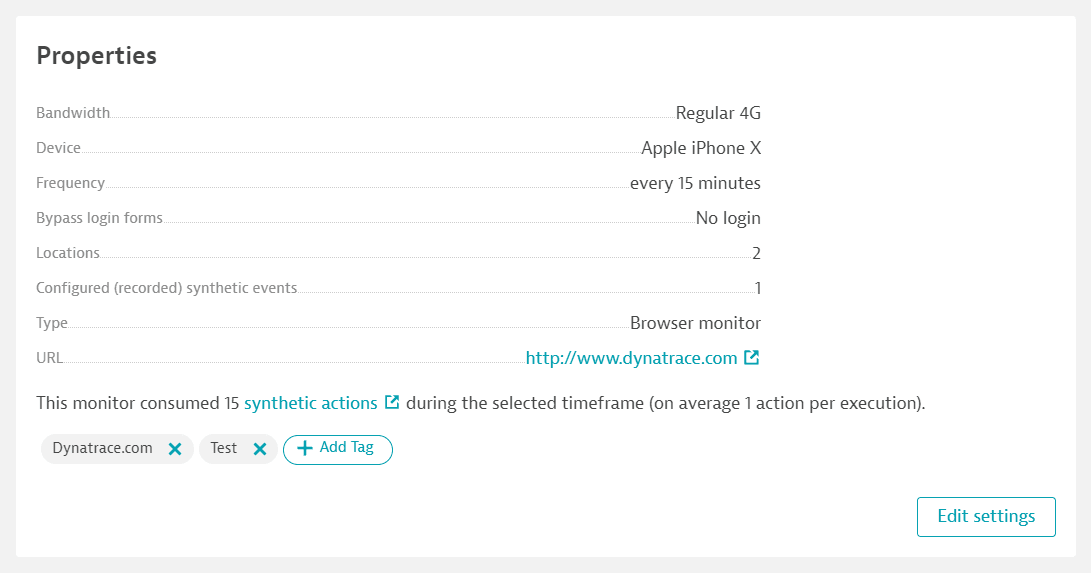The width and height of the screenshot is (1091, 573).
Task: Follow the synthetic actions link
Action: (x=310, y=403)
